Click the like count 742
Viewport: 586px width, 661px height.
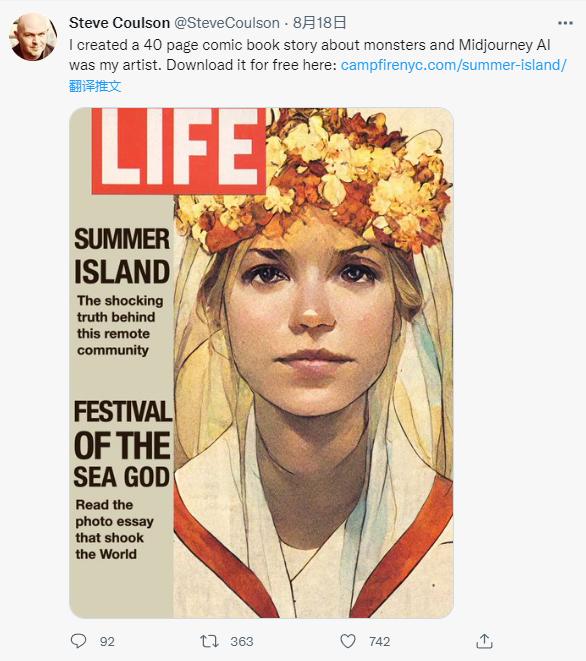(379, 642)
